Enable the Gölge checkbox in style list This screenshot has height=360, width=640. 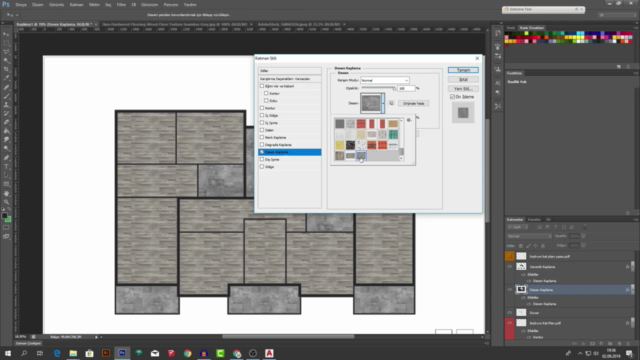(x=262, y=167)
